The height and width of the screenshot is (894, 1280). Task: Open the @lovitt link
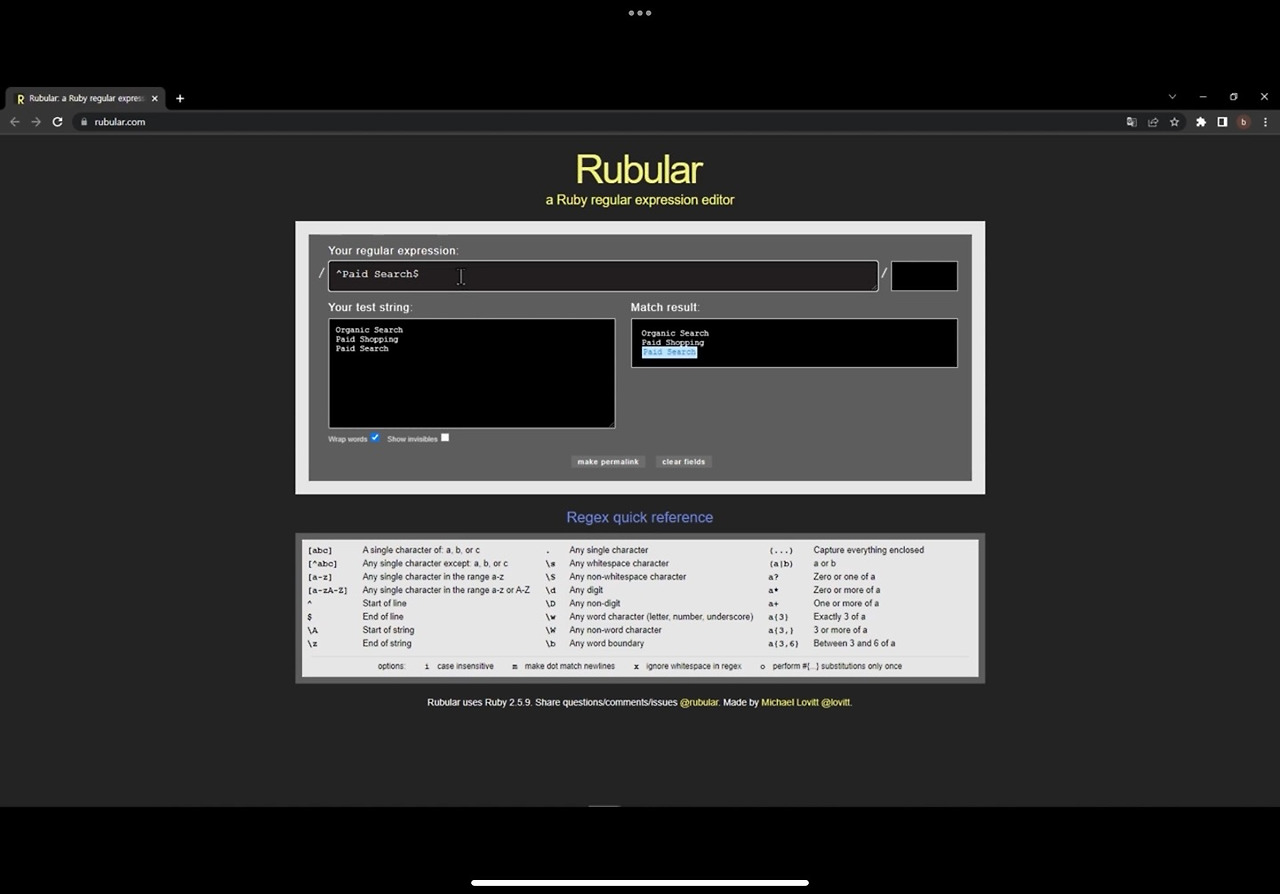coord(836,702)
